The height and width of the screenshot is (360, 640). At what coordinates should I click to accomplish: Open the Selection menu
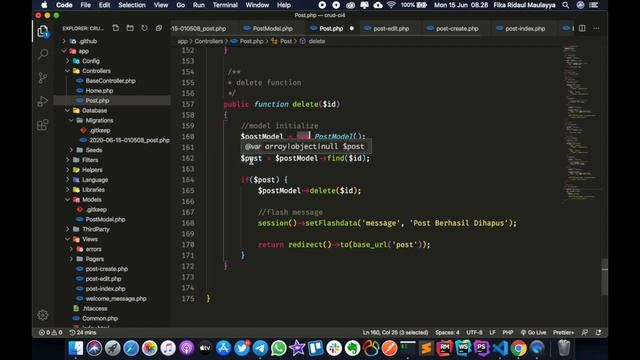point(132,5)
